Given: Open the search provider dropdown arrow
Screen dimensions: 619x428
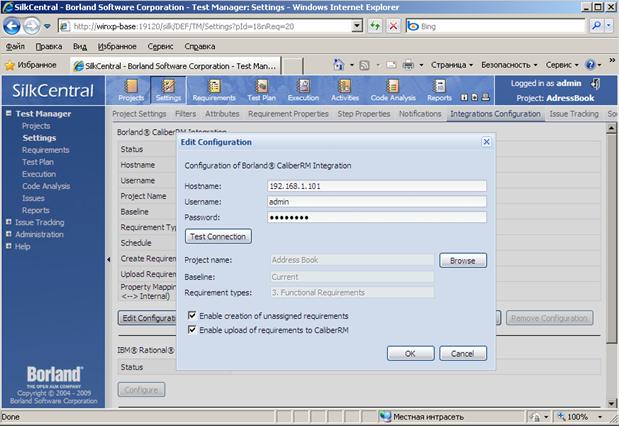Looking at the screenshot, I should 609,26.
